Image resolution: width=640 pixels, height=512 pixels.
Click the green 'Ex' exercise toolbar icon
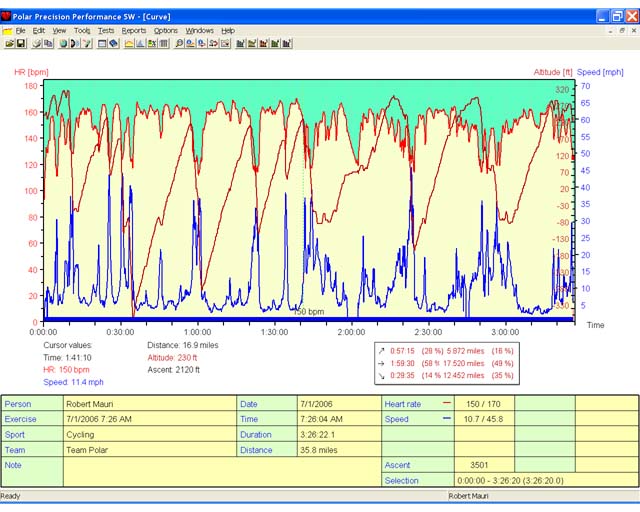152,43
